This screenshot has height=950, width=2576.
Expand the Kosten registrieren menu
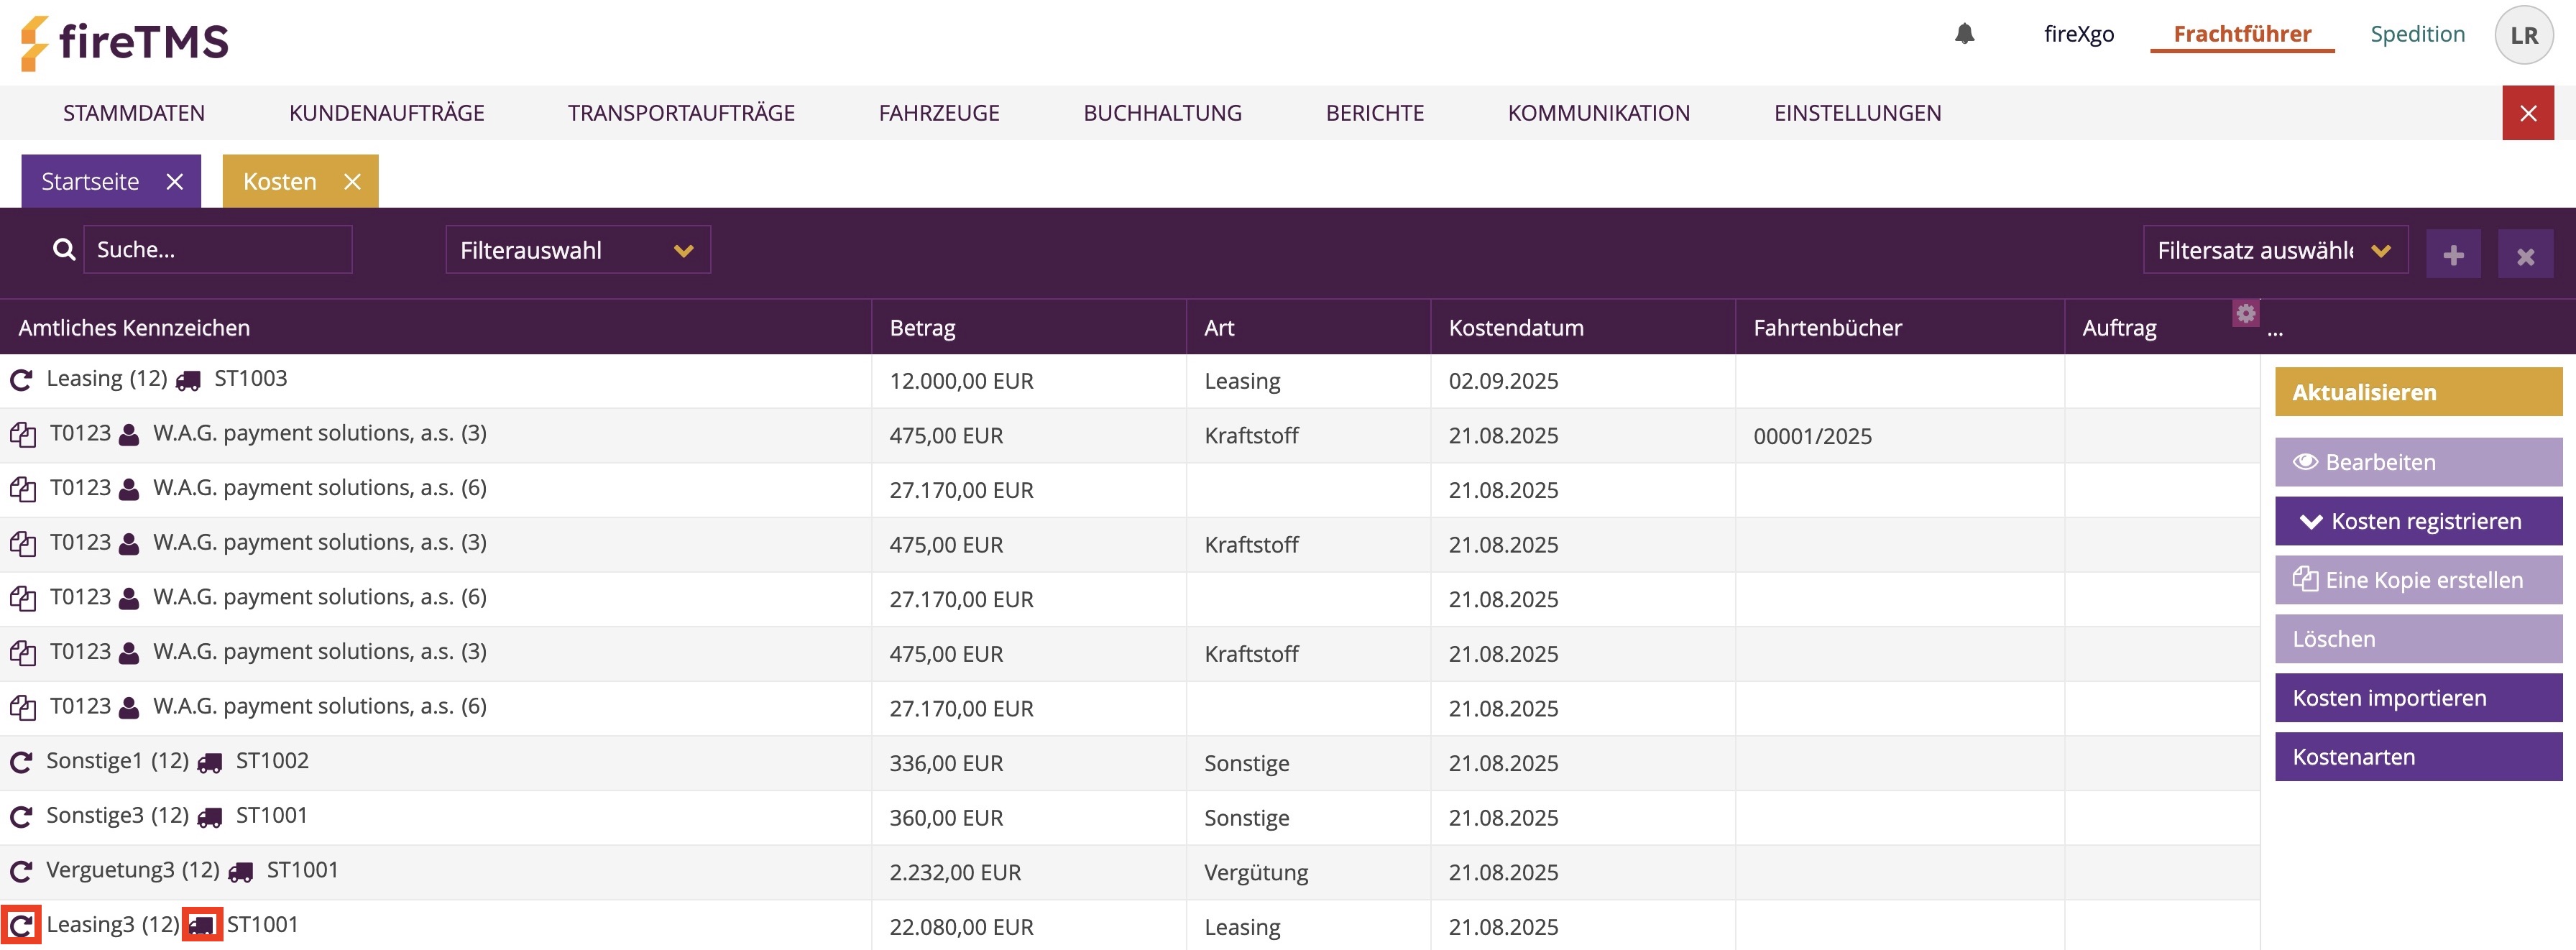click(x=2417, y=521)
